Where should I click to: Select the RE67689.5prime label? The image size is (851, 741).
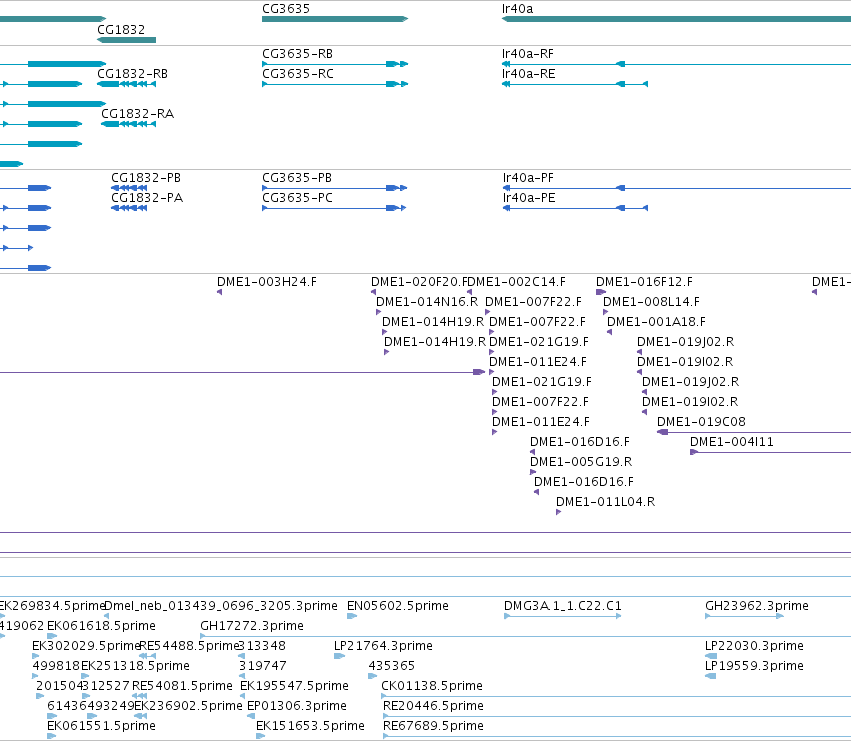point(433,726)
